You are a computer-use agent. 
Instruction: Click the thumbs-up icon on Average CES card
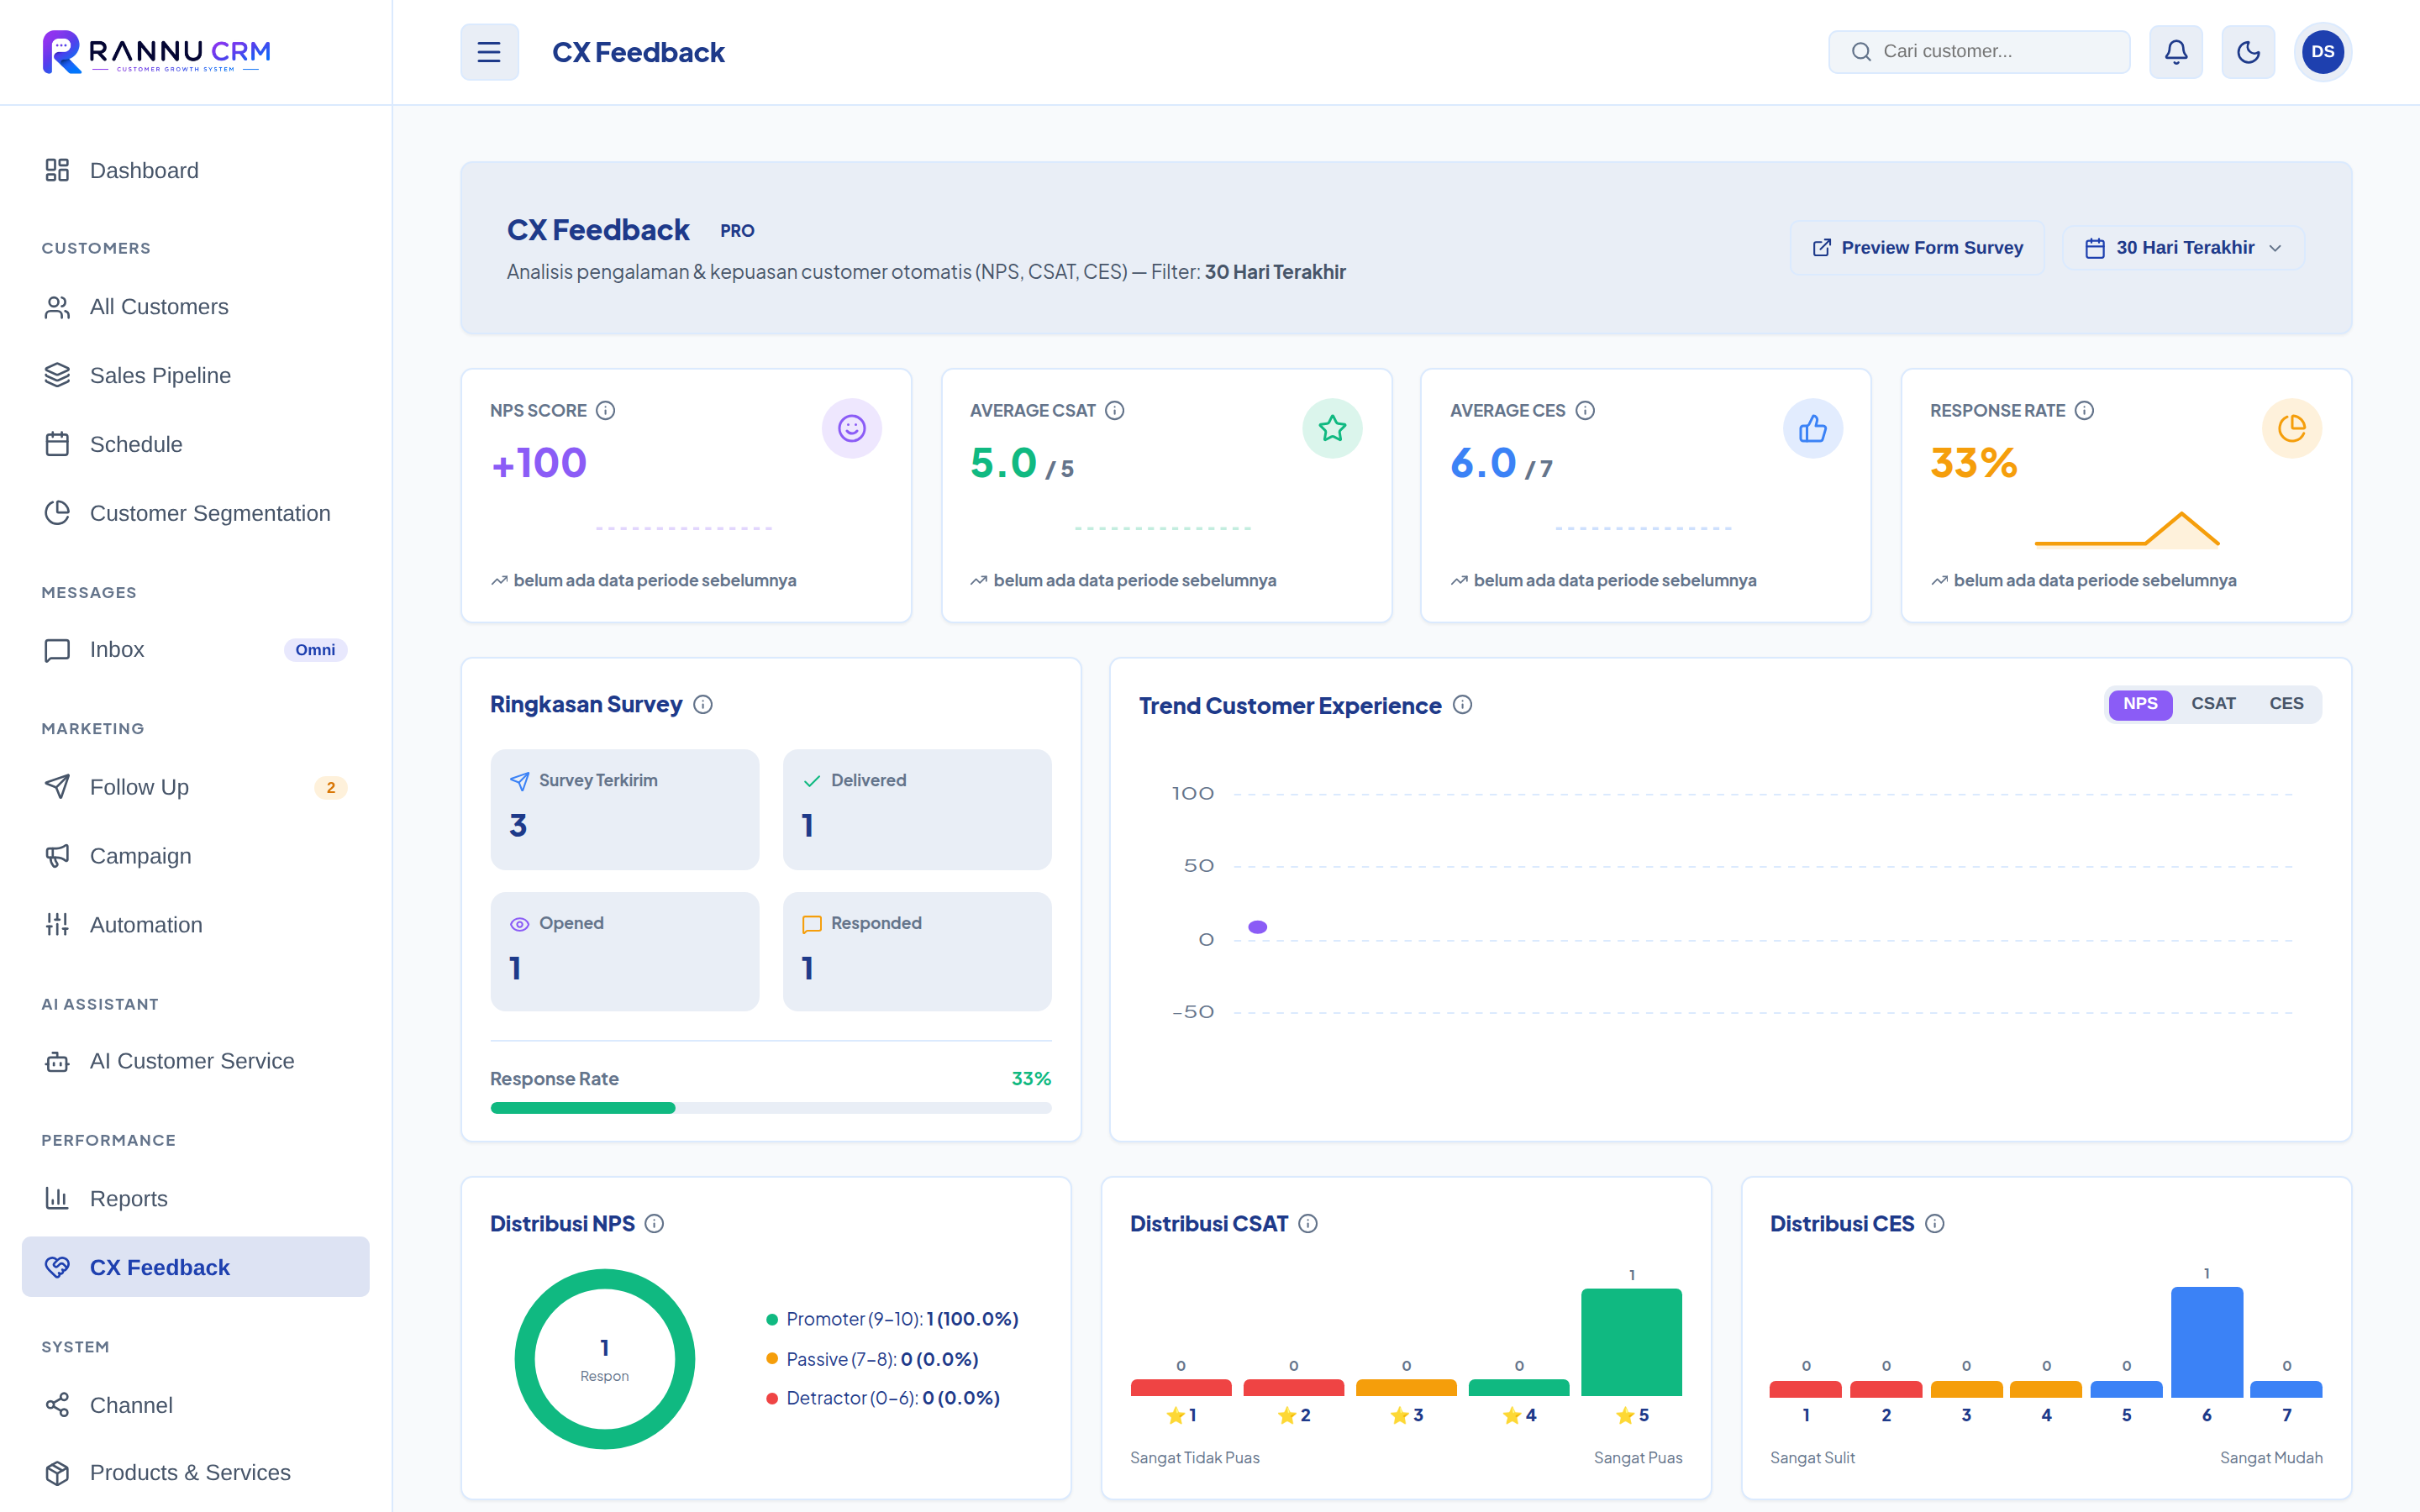tap(1812, 429)
